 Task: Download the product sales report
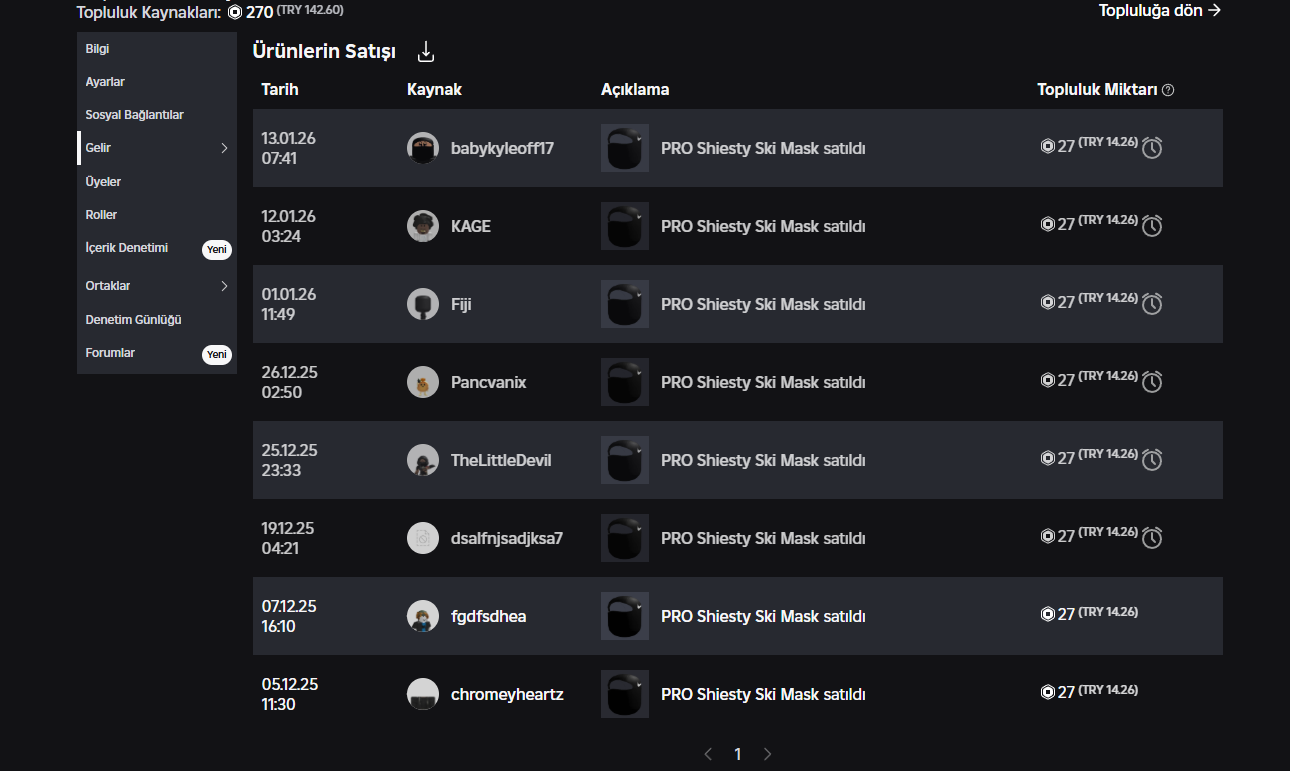coord(426,51)
